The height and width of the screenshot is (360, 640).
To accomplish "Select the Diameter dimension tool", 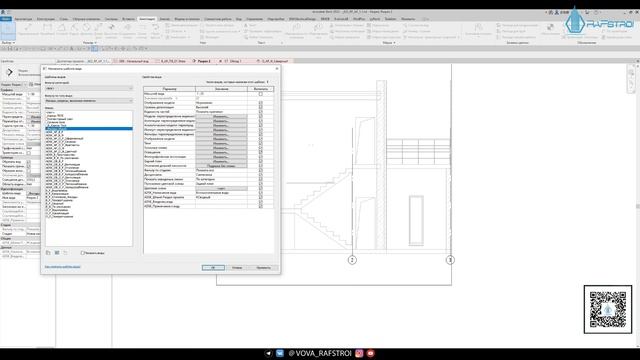I will click(x=86, y=31).
